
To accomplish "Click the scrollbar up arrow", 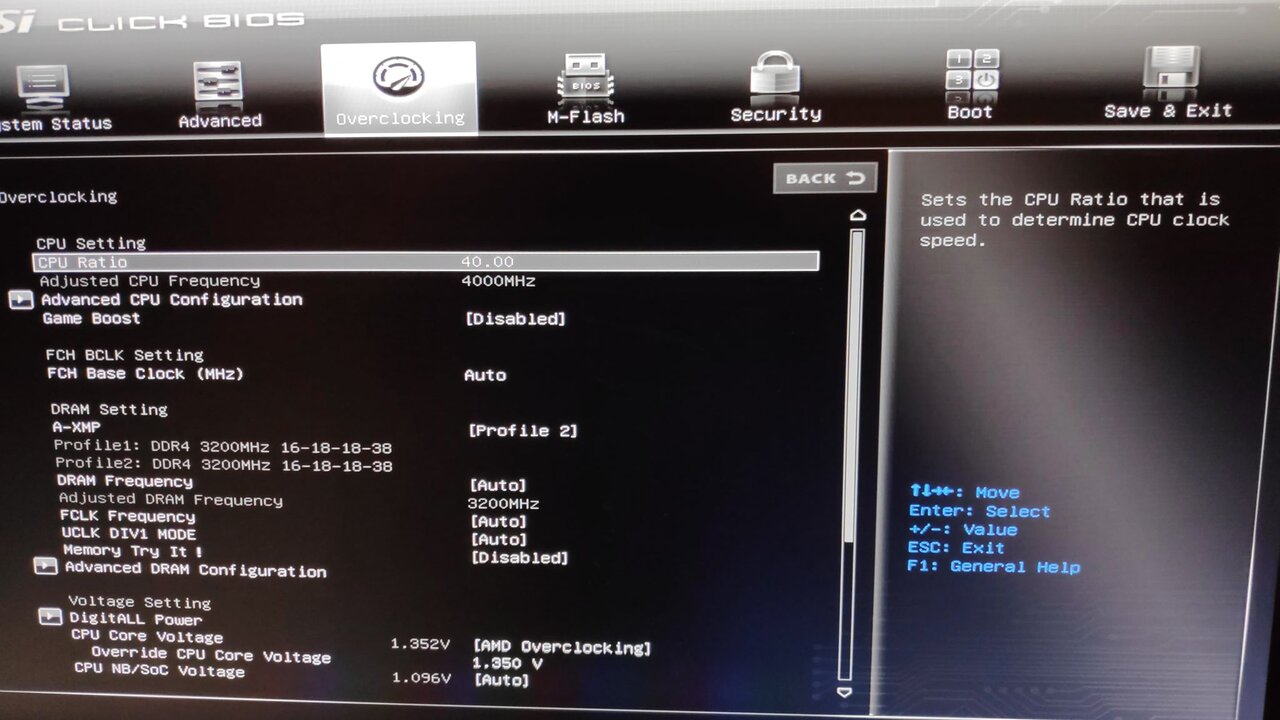I will point(857,215).
